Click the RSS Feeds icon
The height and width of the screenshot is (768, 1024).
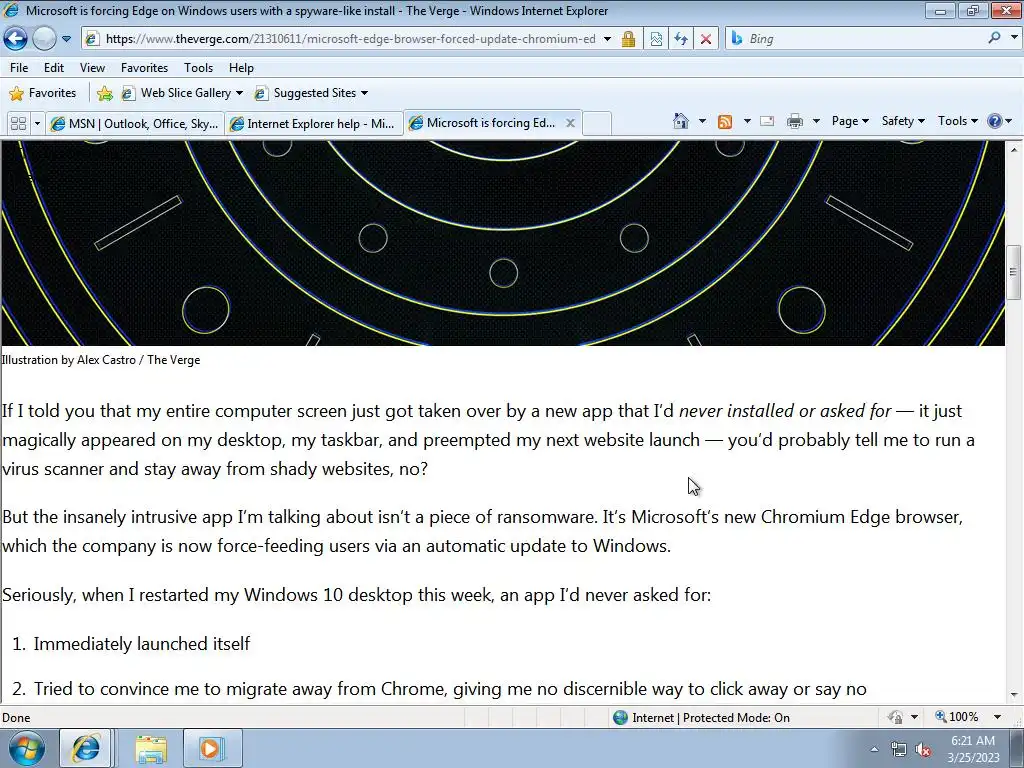click(x=725, y=121)
